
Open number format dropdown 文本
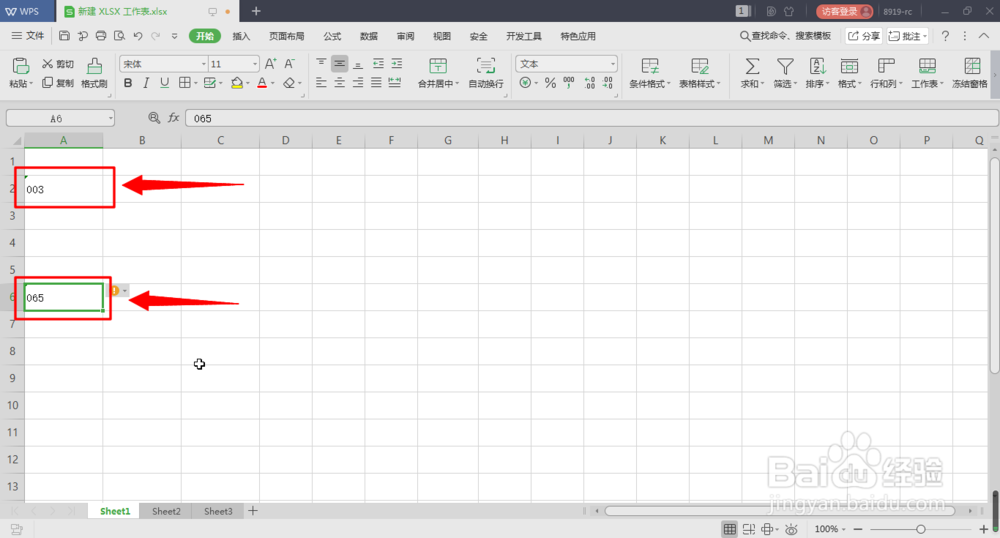point(613,64)
